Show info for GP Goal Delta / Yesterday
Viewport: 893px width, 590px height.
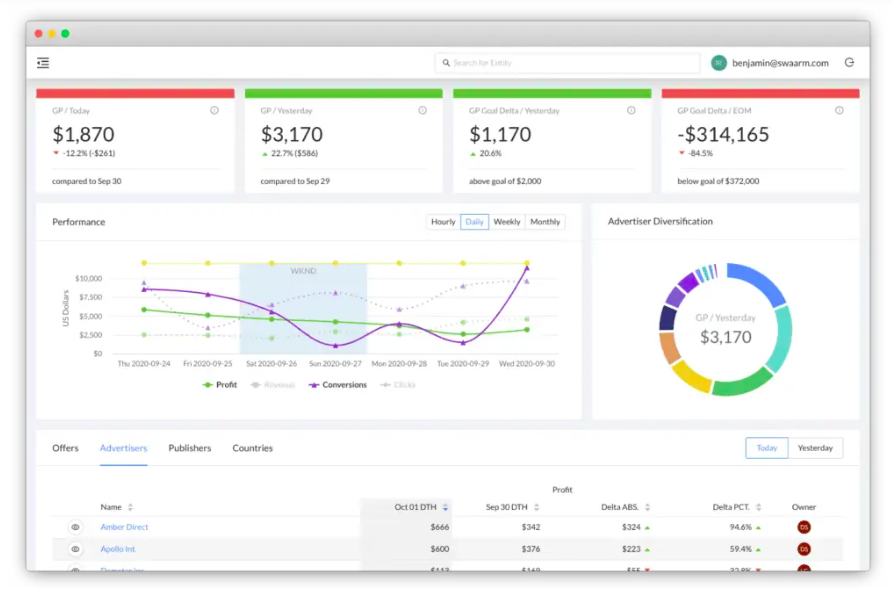coord(631,110)
